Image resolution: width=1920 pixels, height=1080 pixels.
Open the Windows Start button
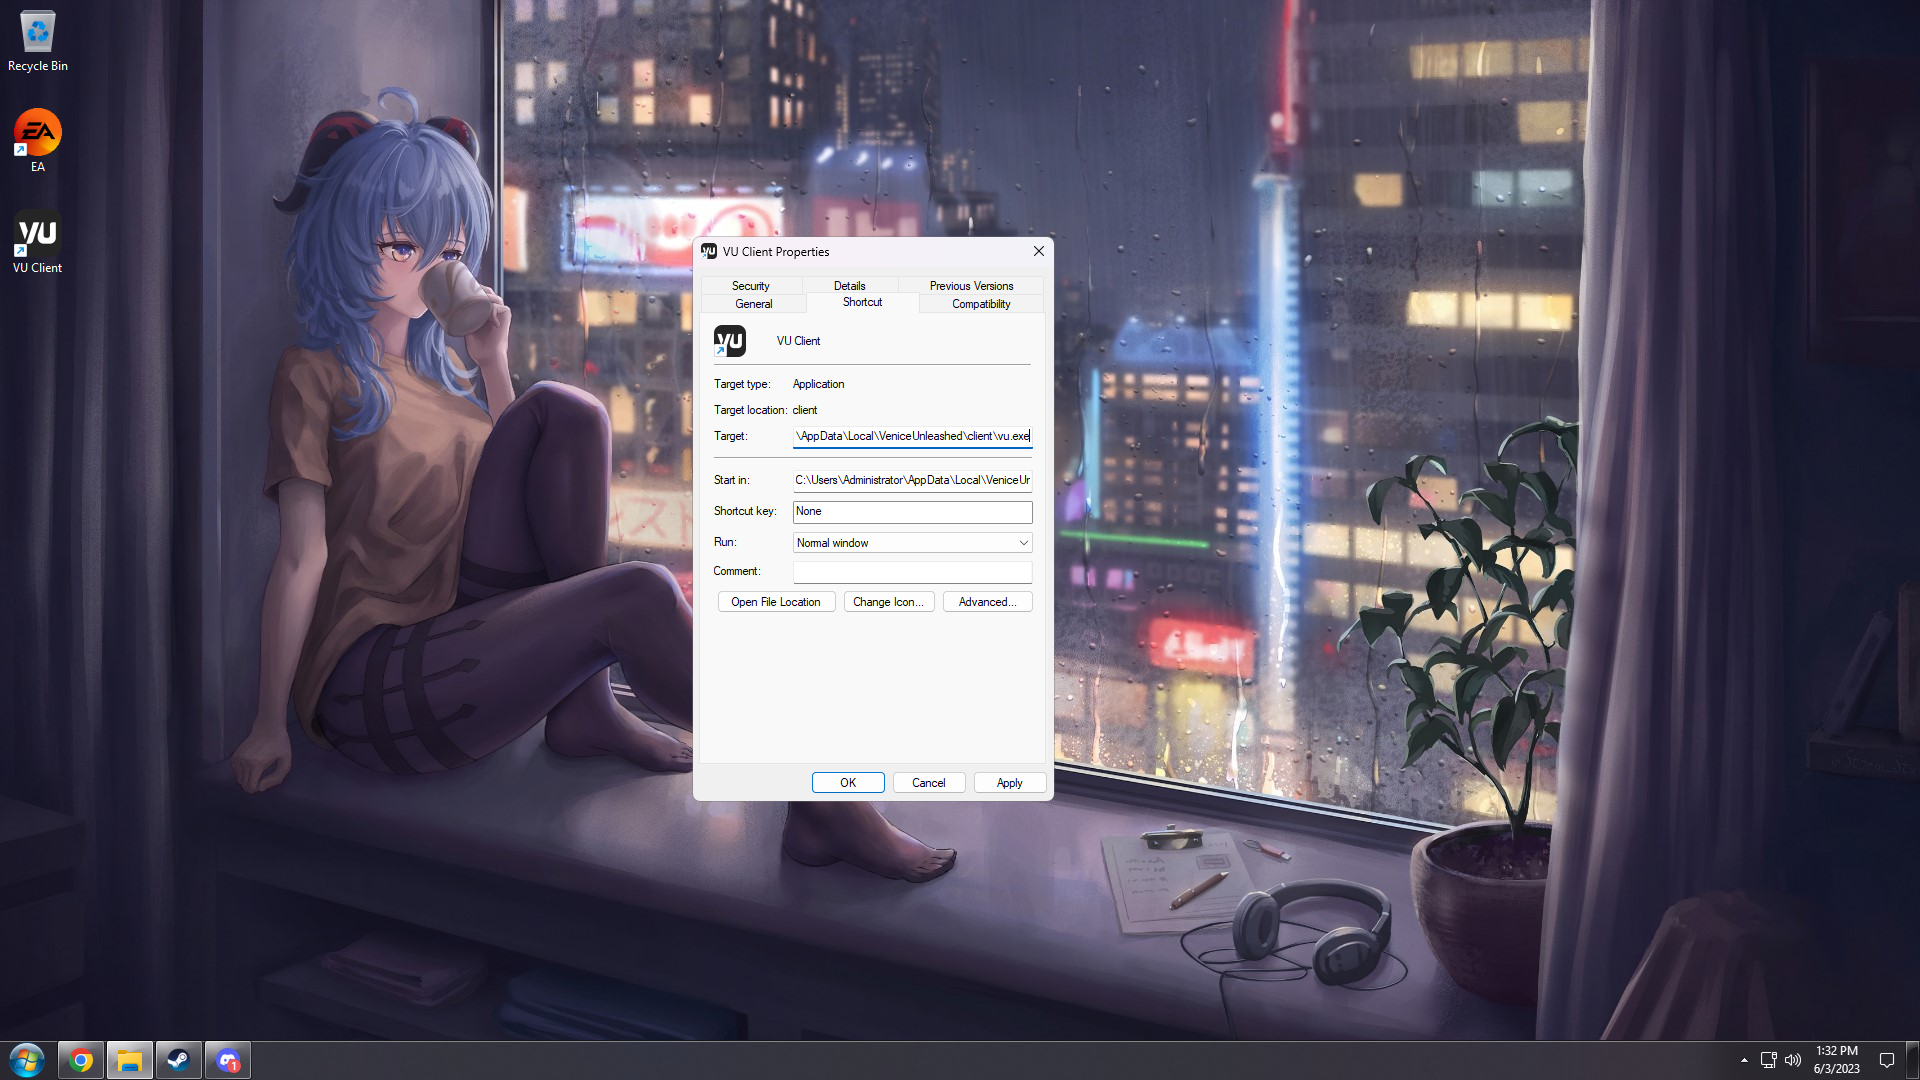coord(27,1060)
